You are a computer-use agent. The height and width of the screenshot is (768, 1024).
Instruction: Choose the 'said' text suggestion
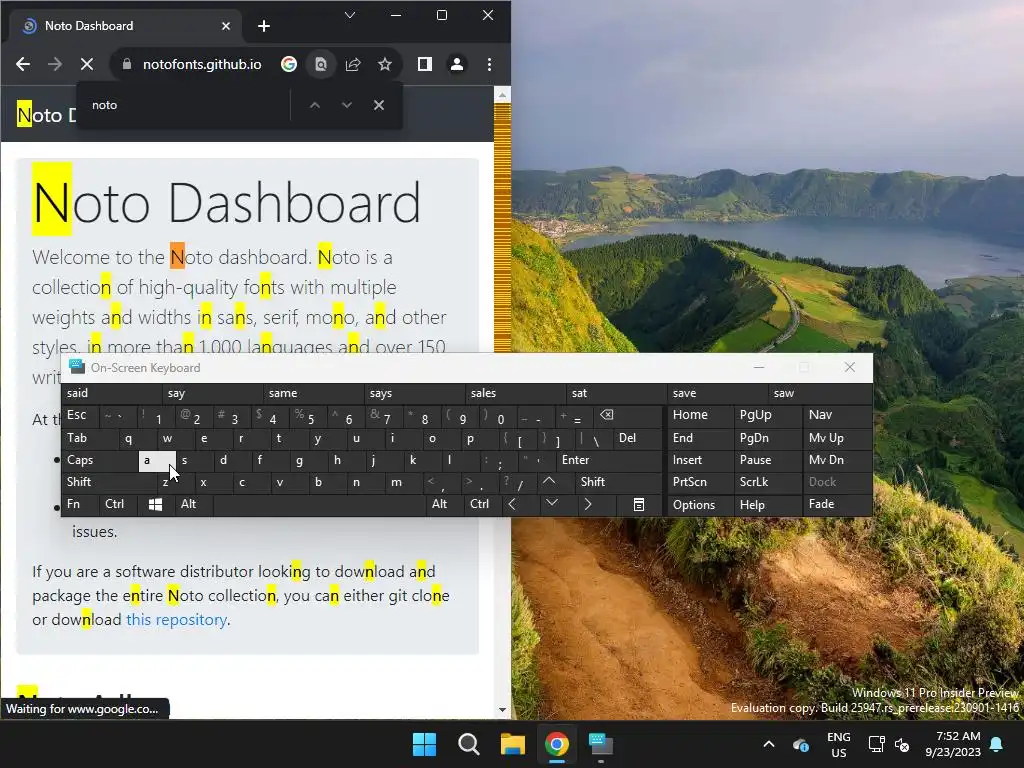(x=112, y=393)
